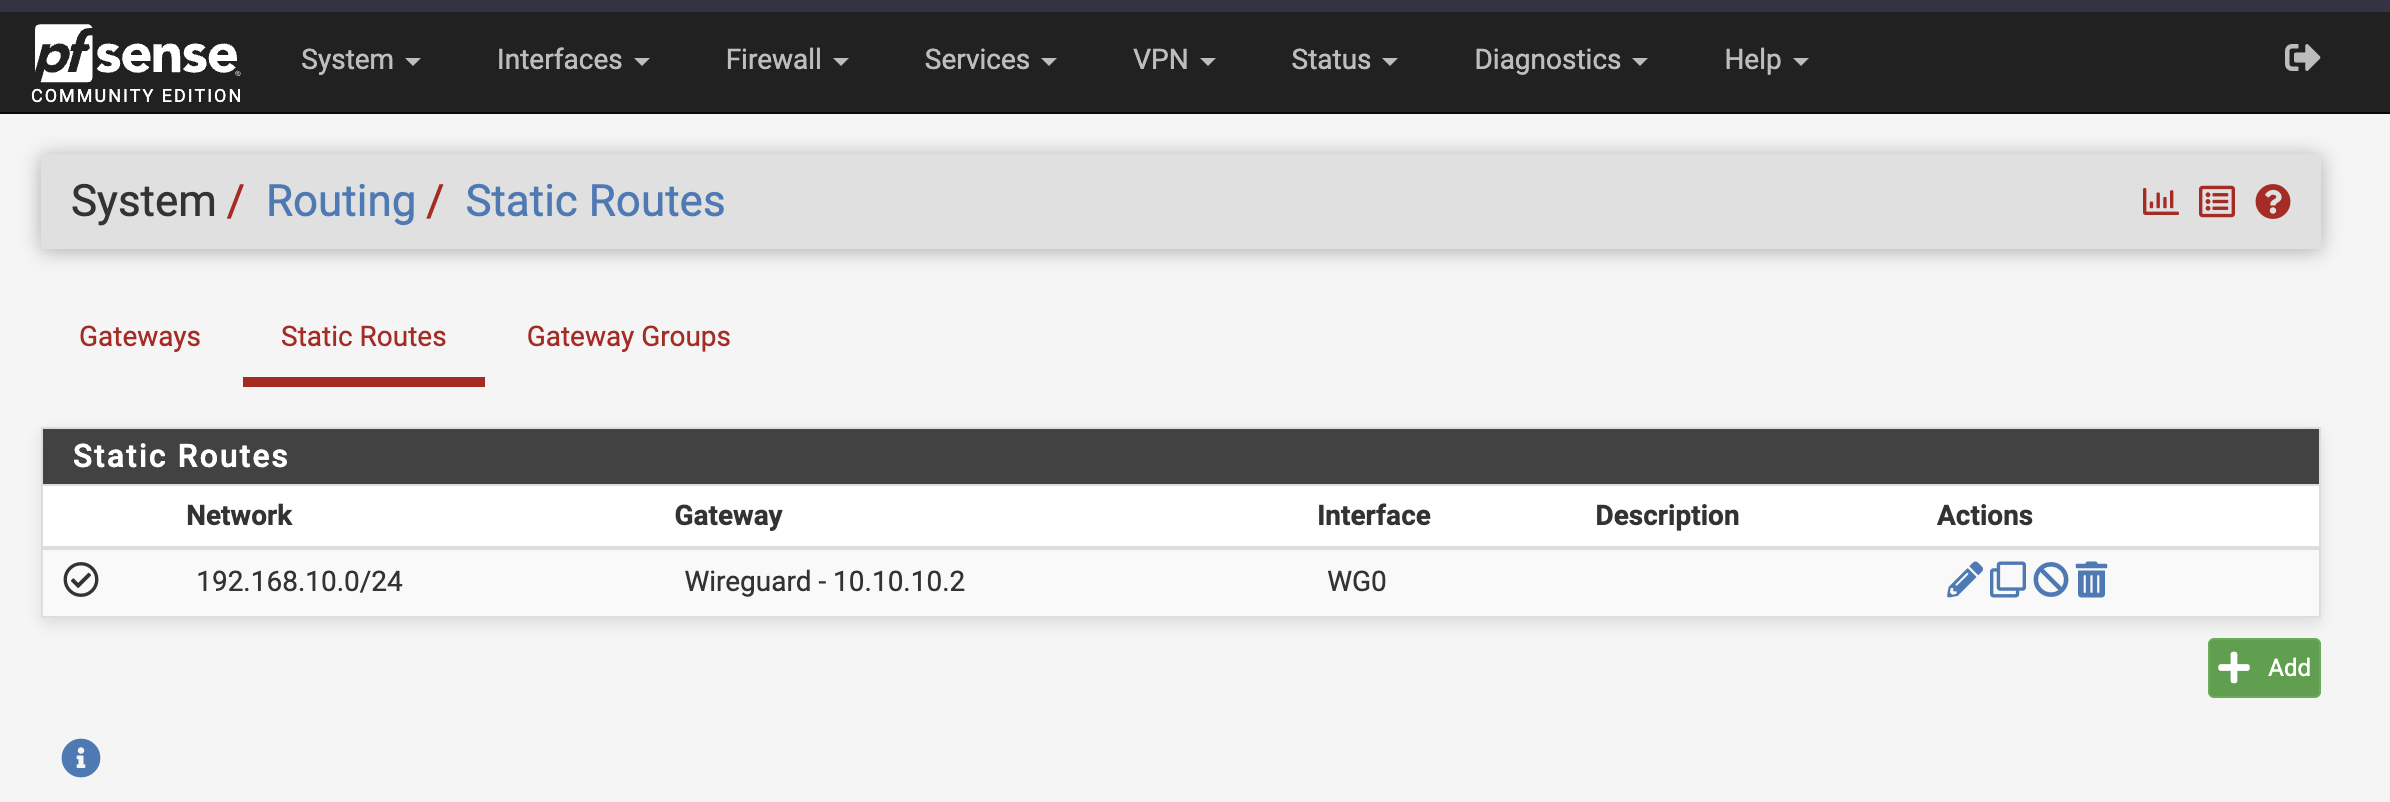This screenshot has width=2390, height=802.
Task: Select the 192.168.10.0/24 network row
Action: (x=299, y=581)
